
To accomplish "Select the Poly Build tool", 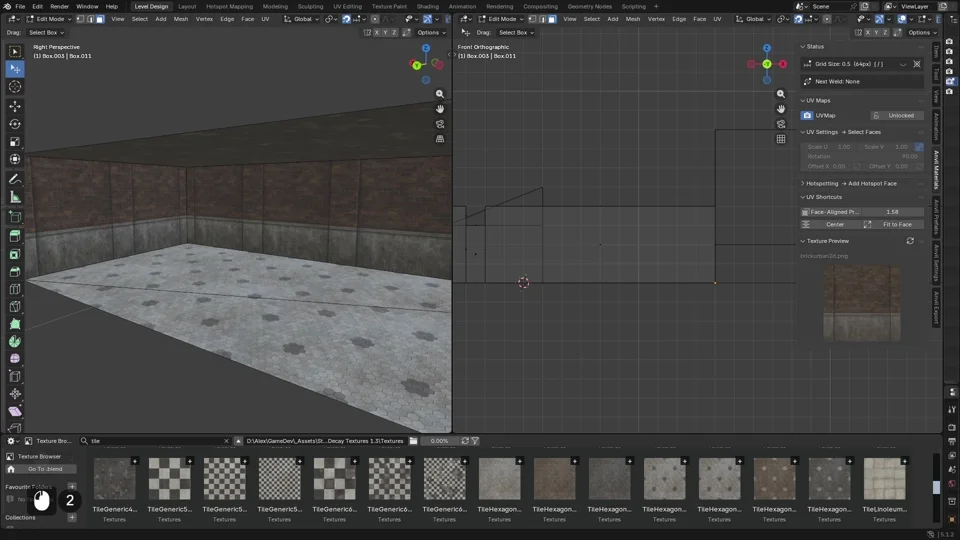I will point(15,324).
